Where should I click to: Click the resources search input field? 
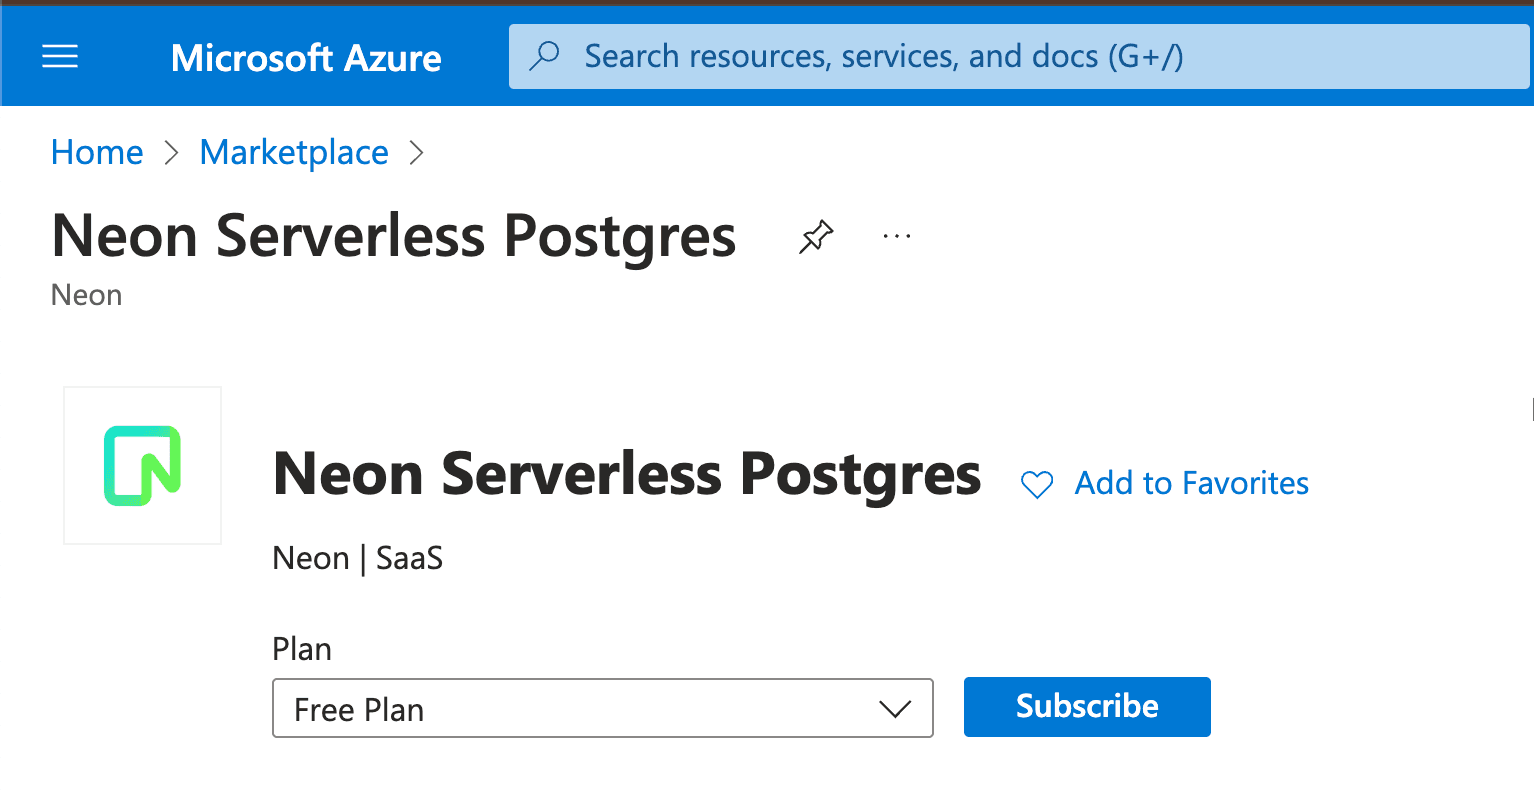(900, 56)
